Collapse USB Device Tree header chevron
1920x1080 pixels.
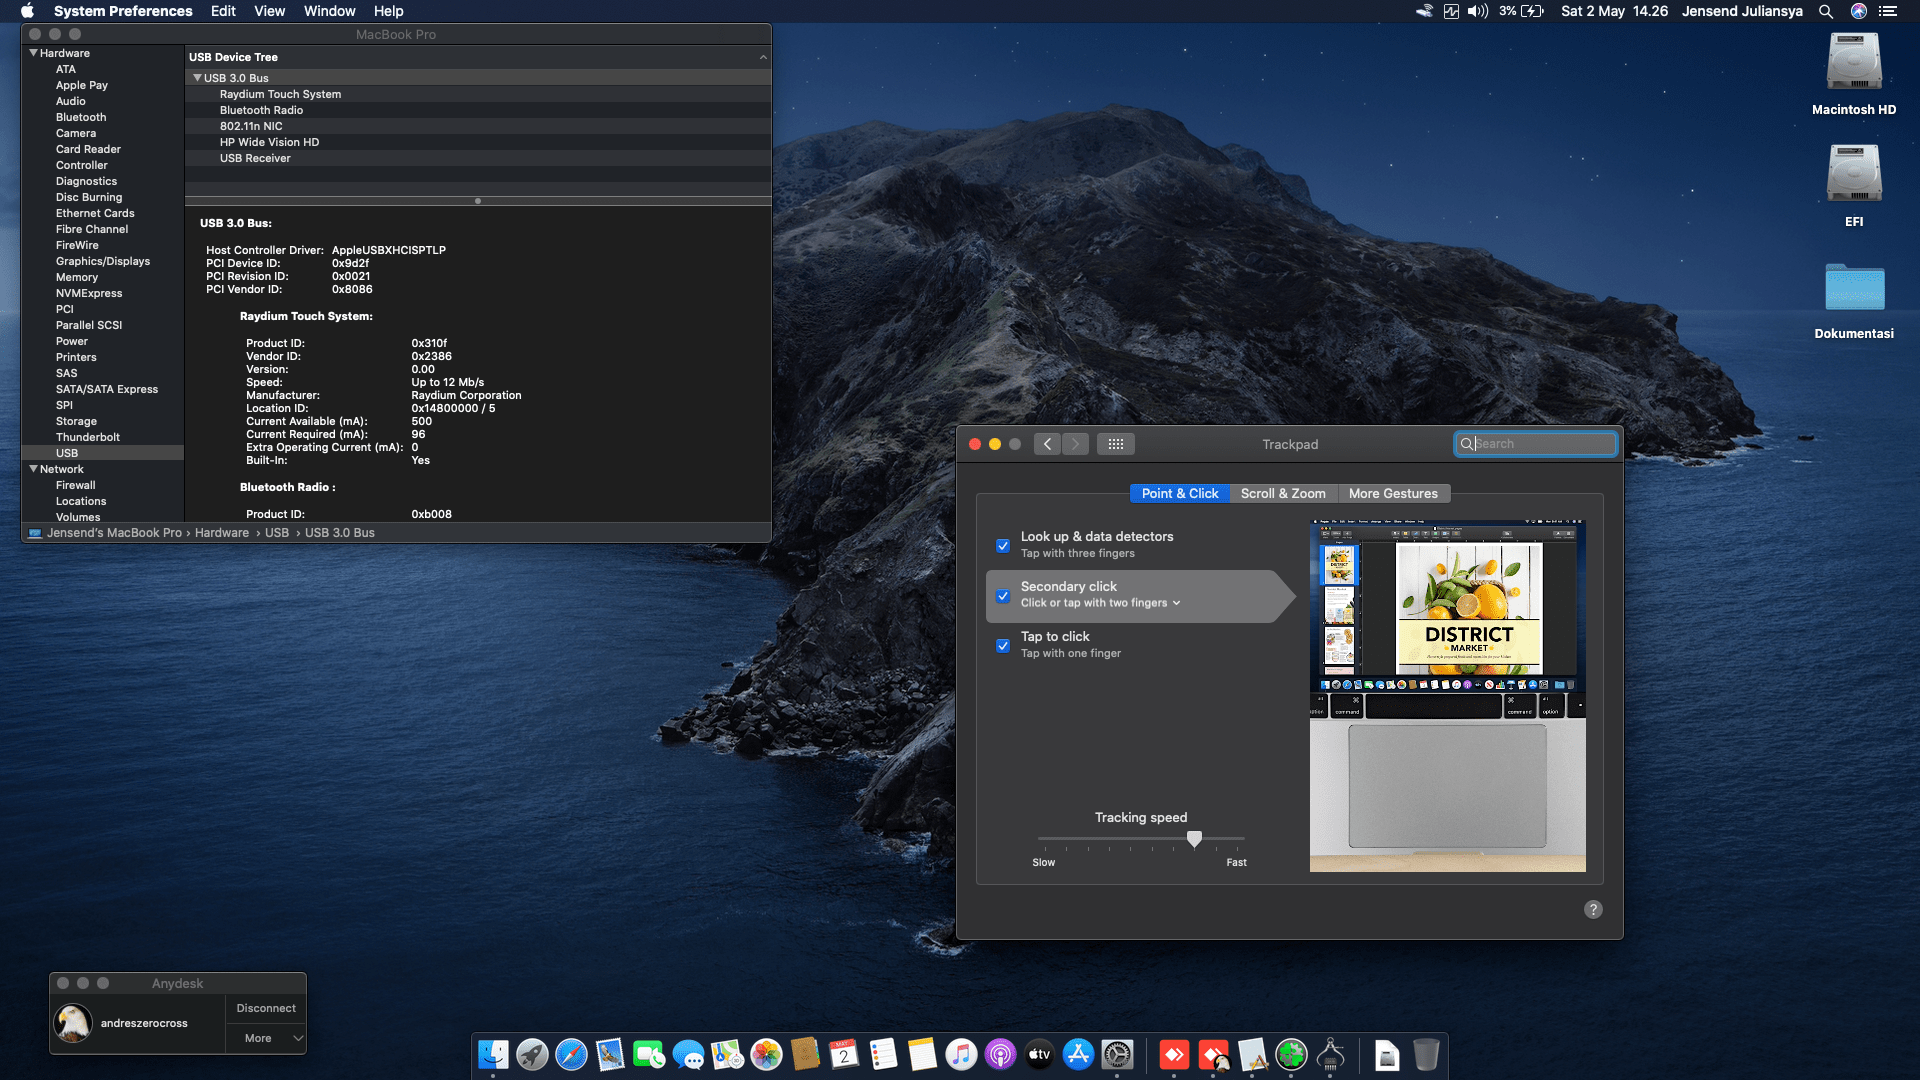click(763, 57)
